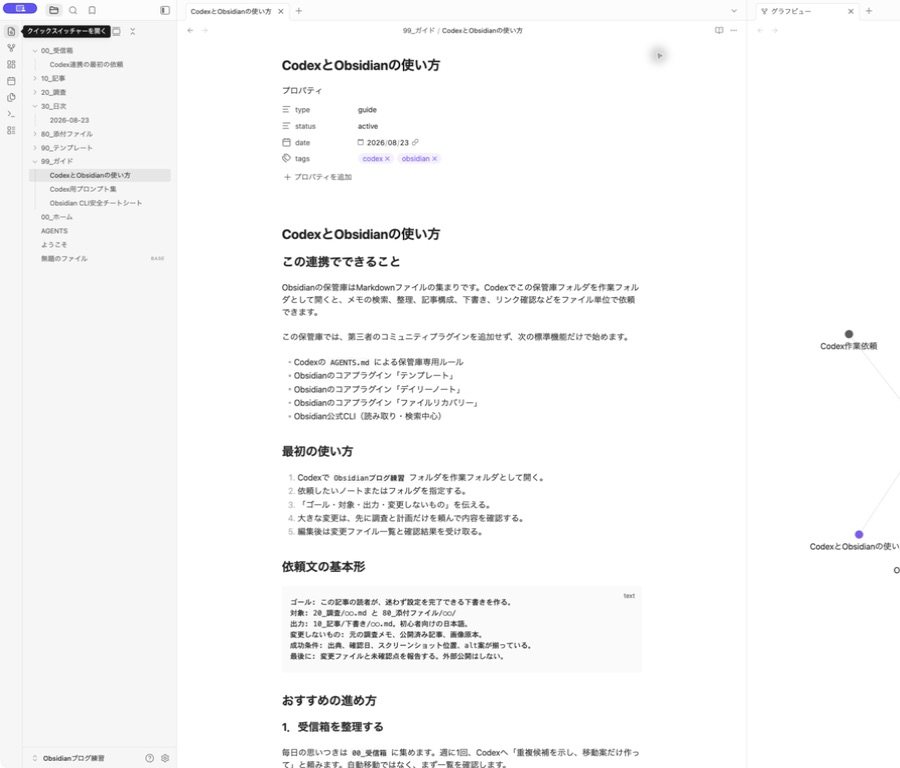Click the insert template ribbon icon

click(x=11, y=98)
